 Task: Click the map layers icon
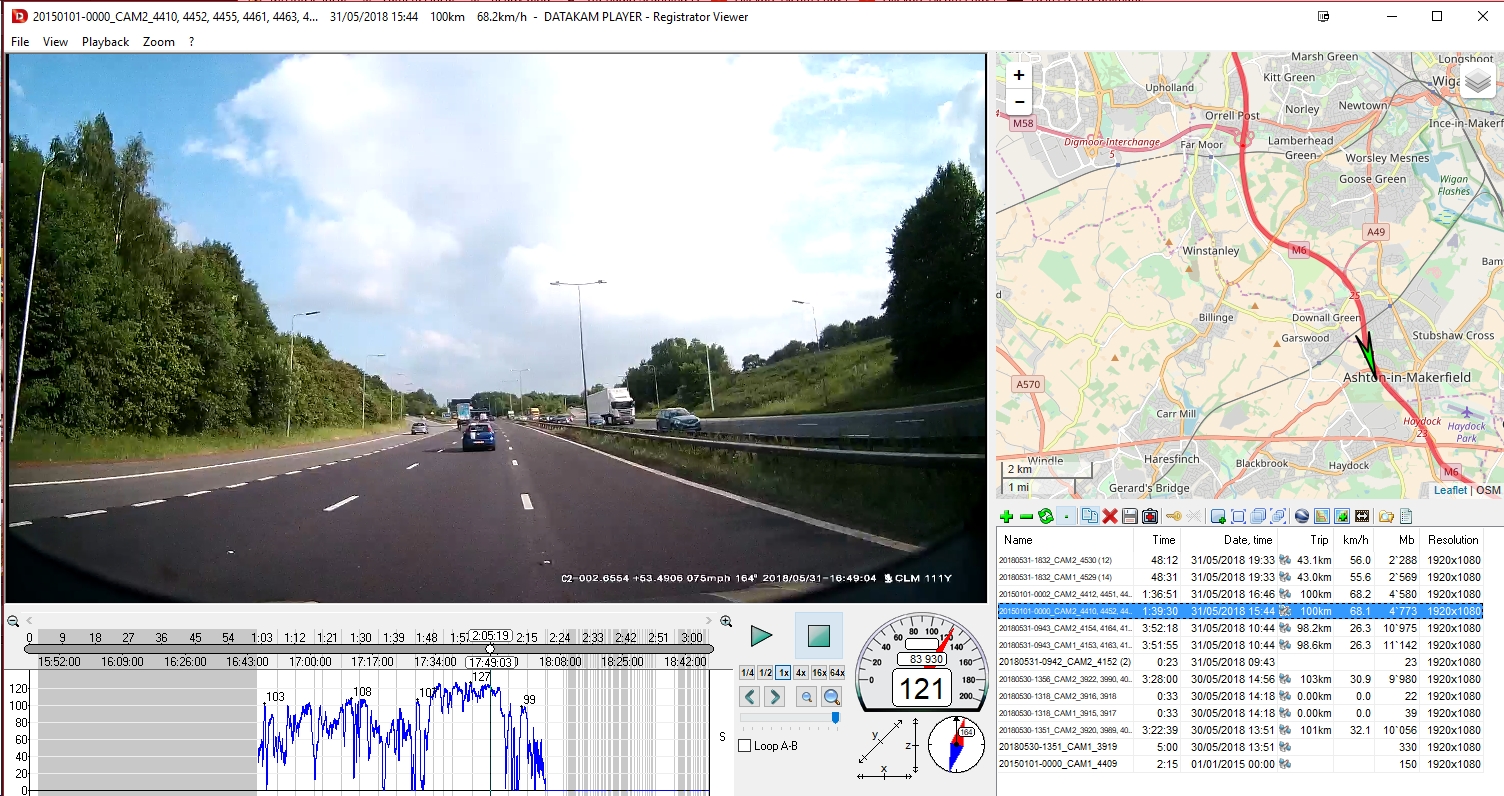coord(1479,81)
